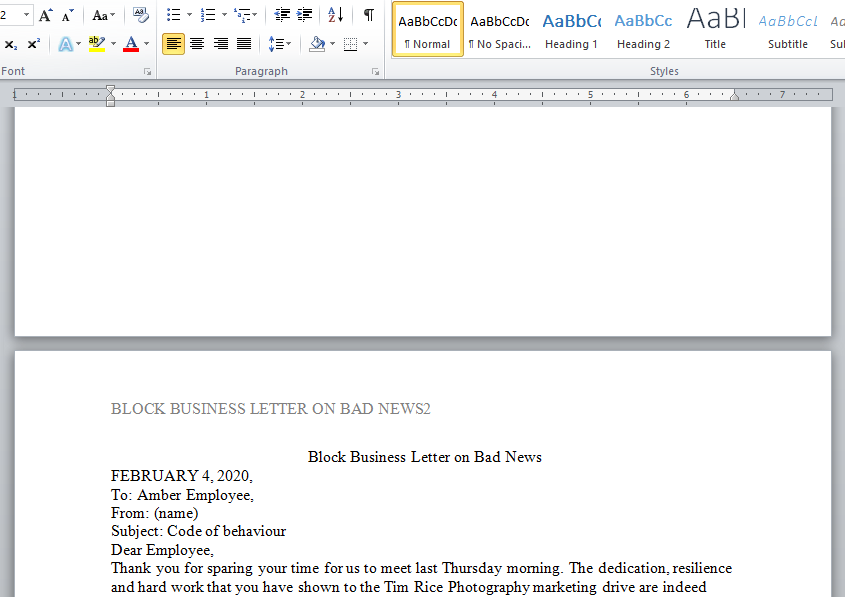The width and height of the screenshot is (845, 597).
Task: Decrease the paragraph indent
Action: pos(282,15)
